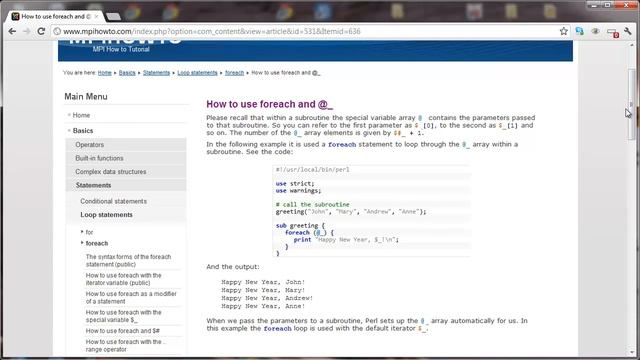Screen dimensions: 640x360
Task: Open the 'foreach' item under Loop statements
Action: tap(97, 243)
